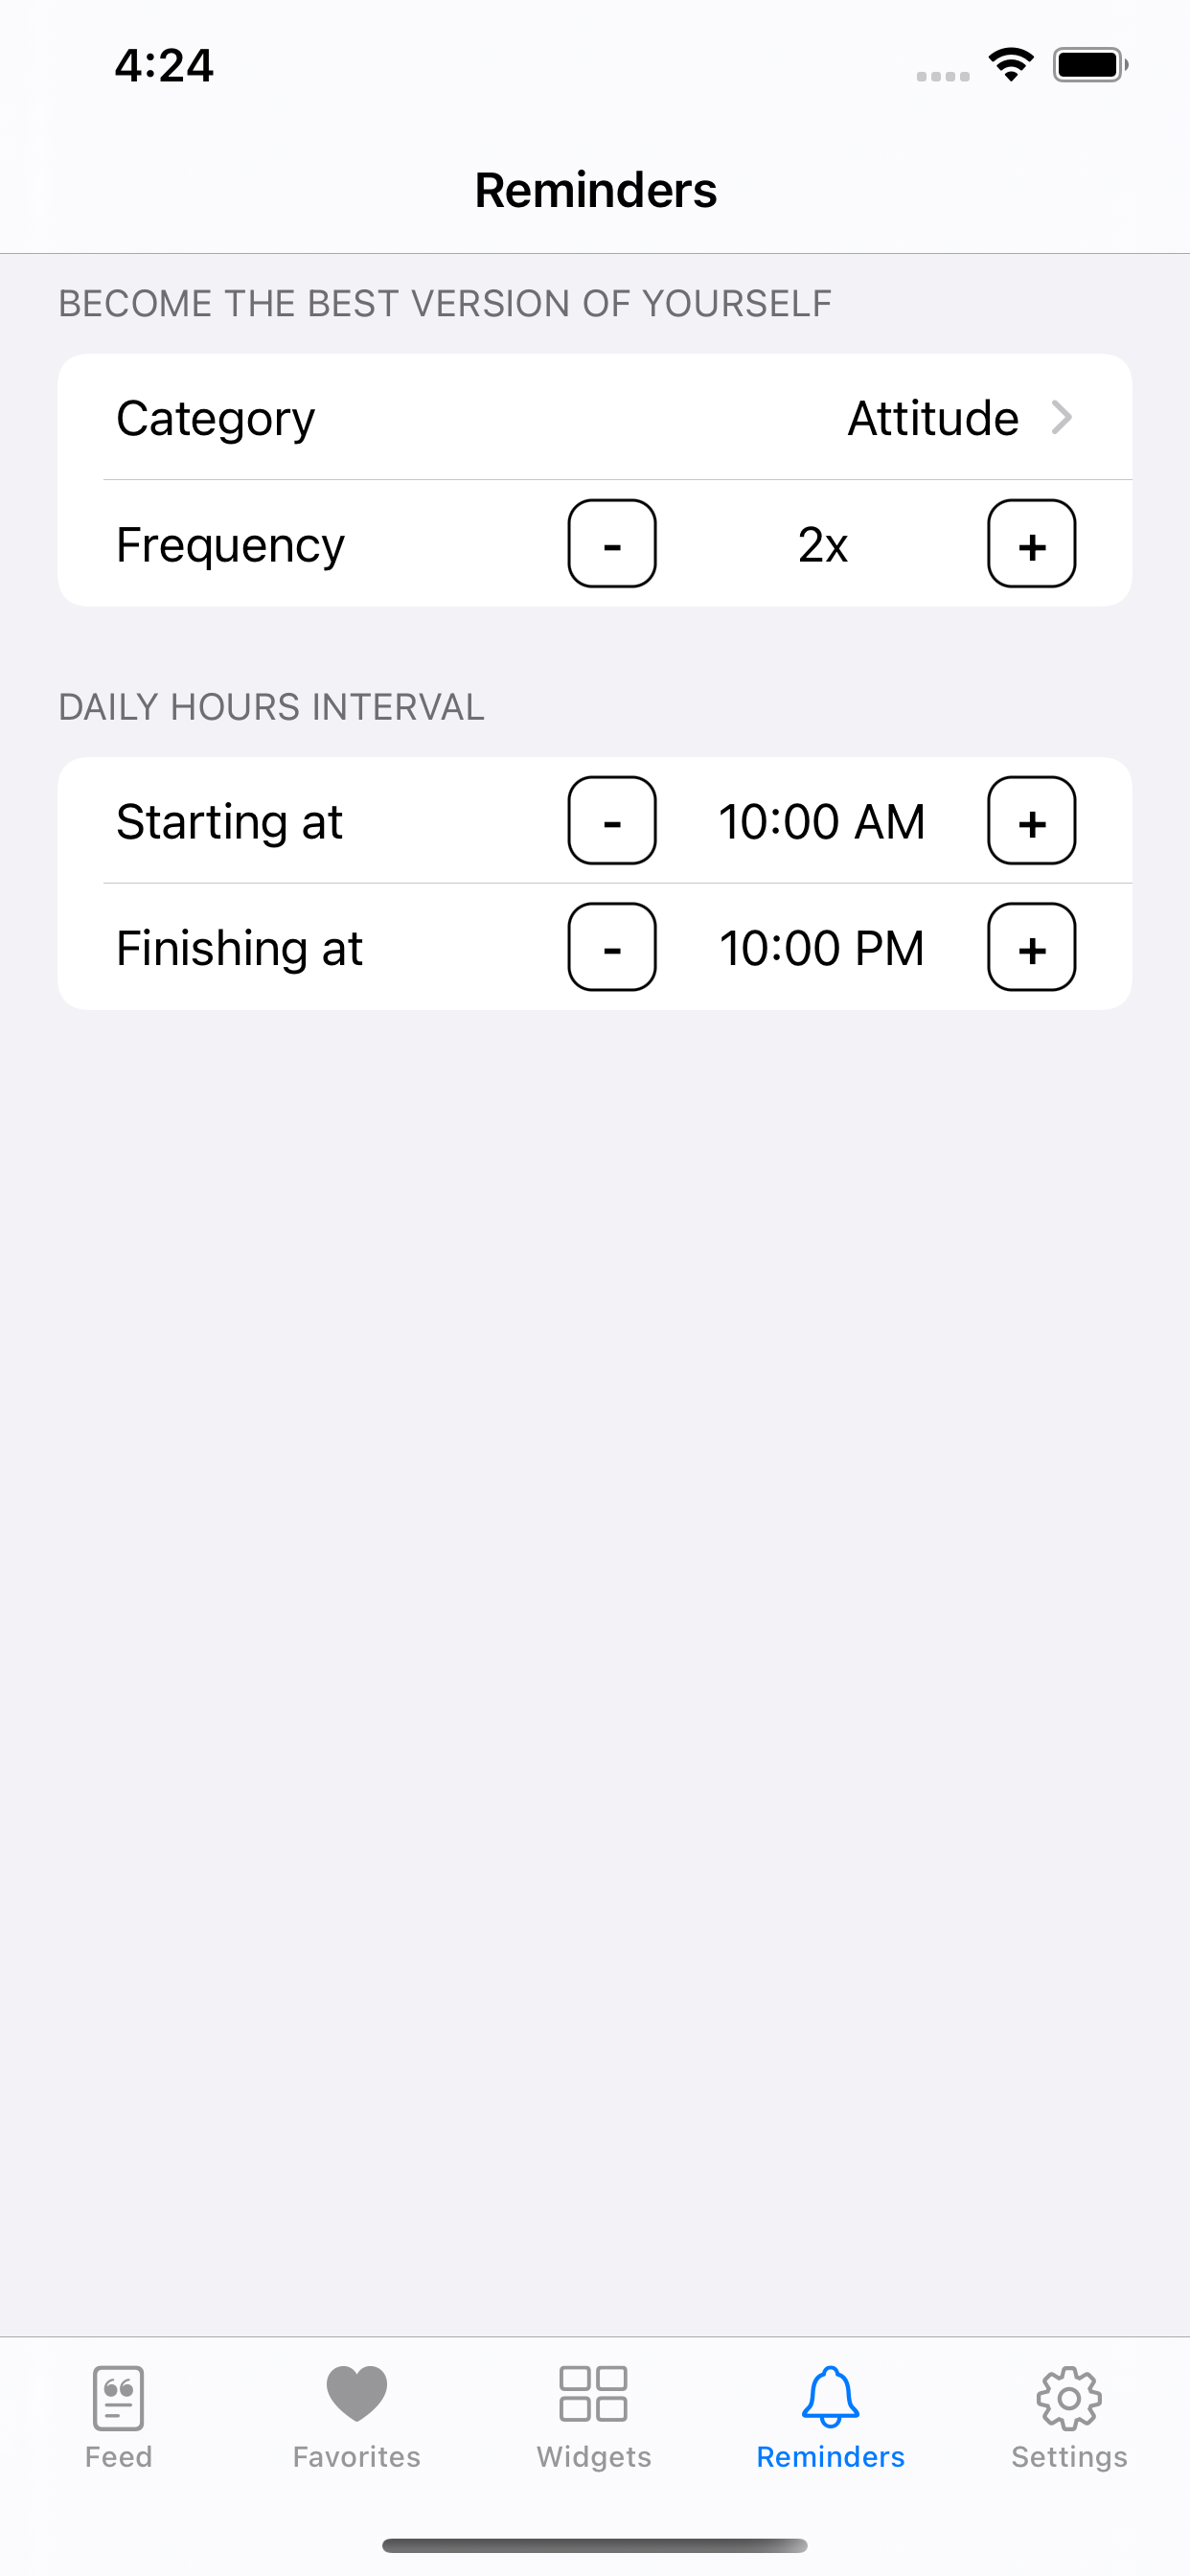Screen dimensions: 1190x2576
Task: Tap the 2x frequency value
Action: [x=822, y=545]
